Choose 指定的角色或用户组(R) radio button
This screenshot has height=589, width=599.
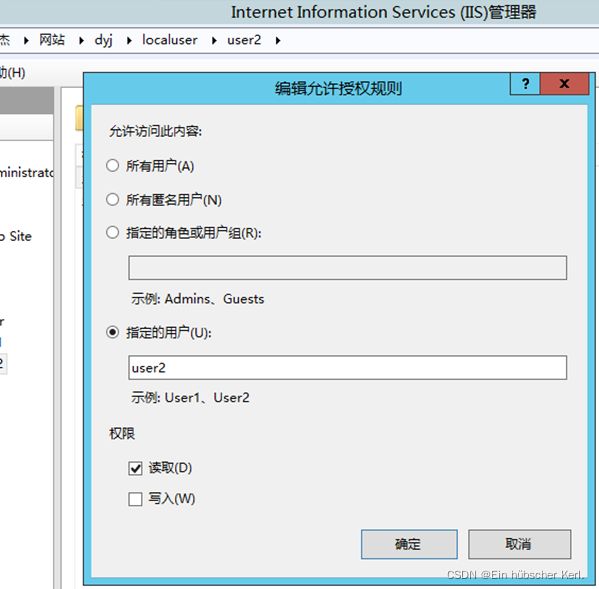click(113, 232)
